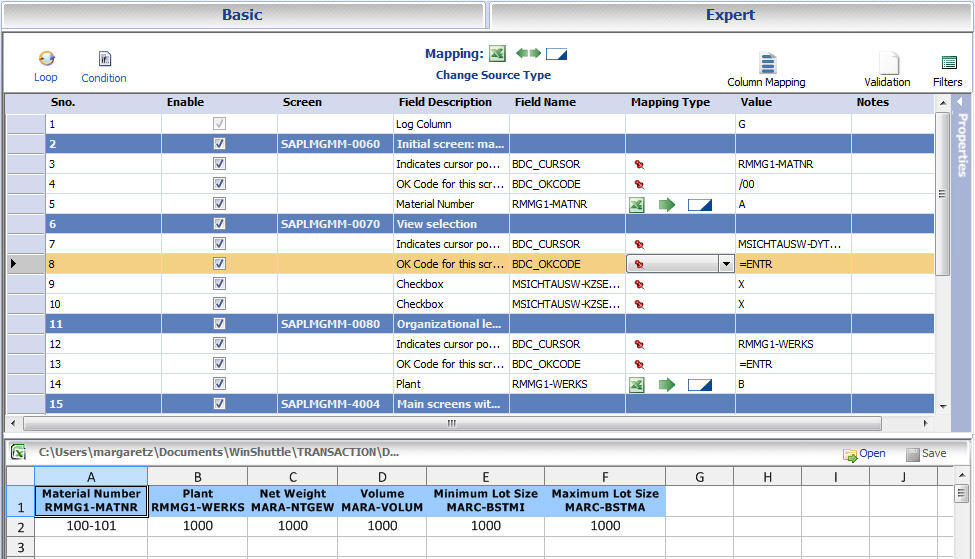
Task: Open Column Mapping
Action: (x=767, y=65)
